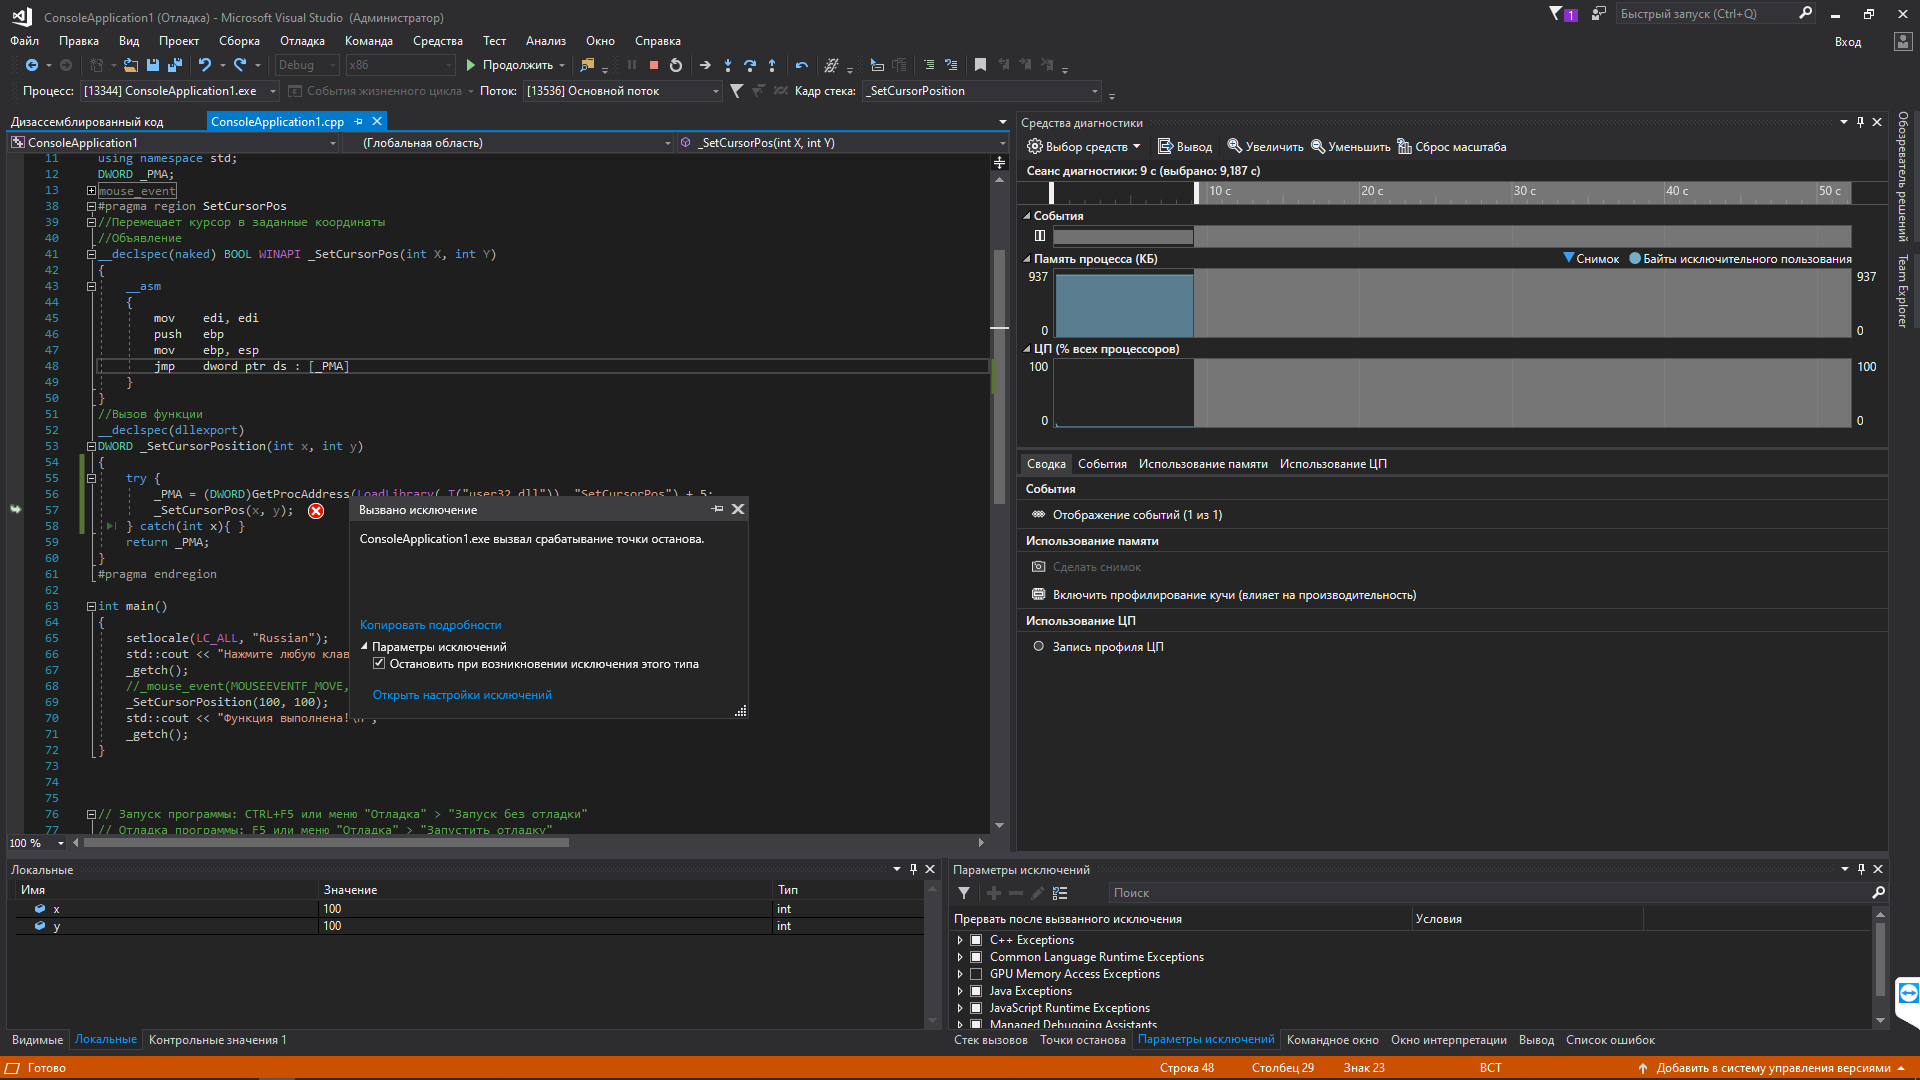Open the stack frame _SetCursorPosition dropdown
The height and width of the screenshot is (1080, 1920).
(1094, 91)
